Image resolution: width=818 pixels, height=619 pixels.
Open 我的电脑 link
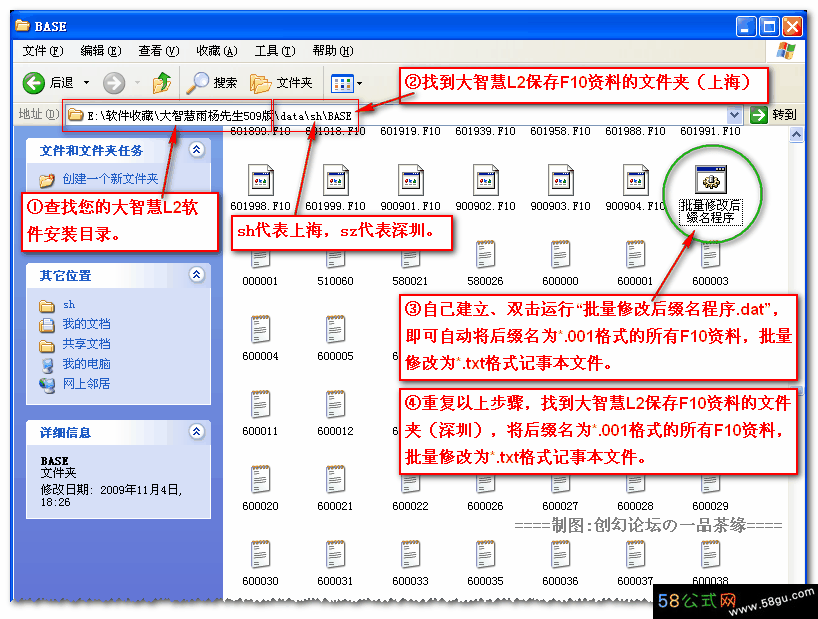click(87, 363)
